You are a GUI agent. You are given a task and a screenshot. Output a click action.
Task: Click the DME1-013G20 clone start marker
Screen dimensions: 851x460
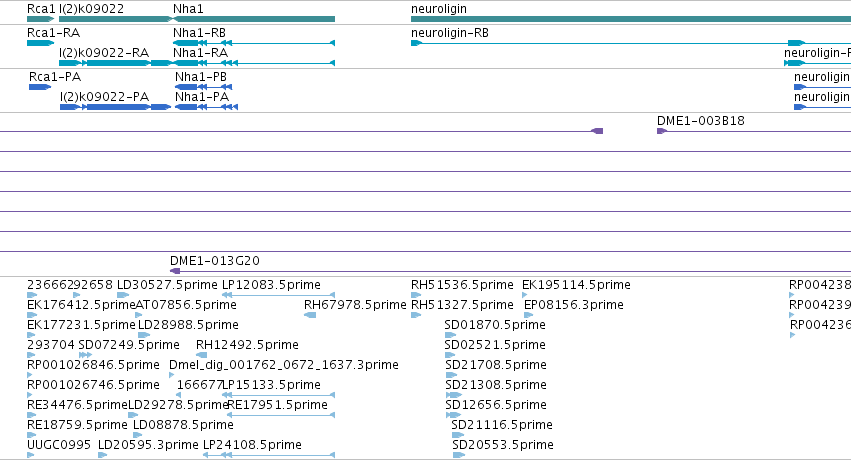pyautogui.click(x=175, y=271)
